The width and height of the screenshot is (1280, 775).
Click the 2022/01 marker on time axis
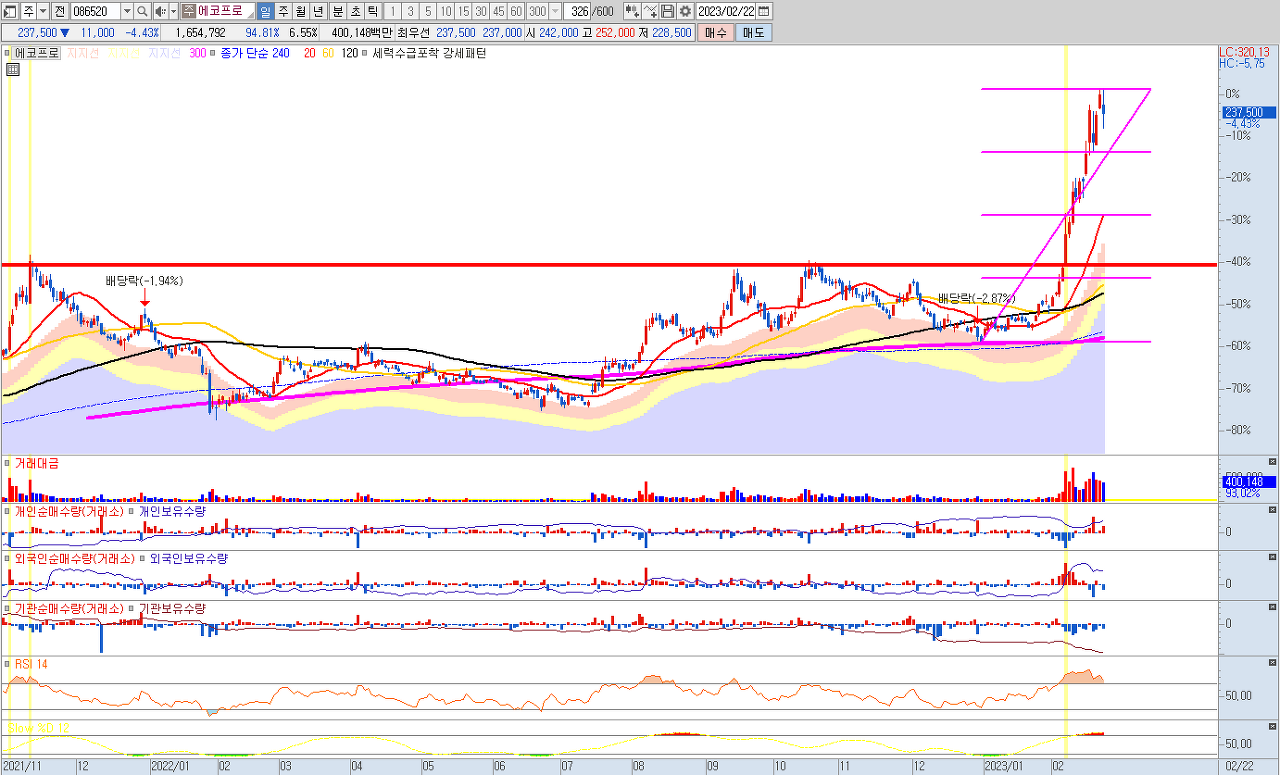(169, 765)
